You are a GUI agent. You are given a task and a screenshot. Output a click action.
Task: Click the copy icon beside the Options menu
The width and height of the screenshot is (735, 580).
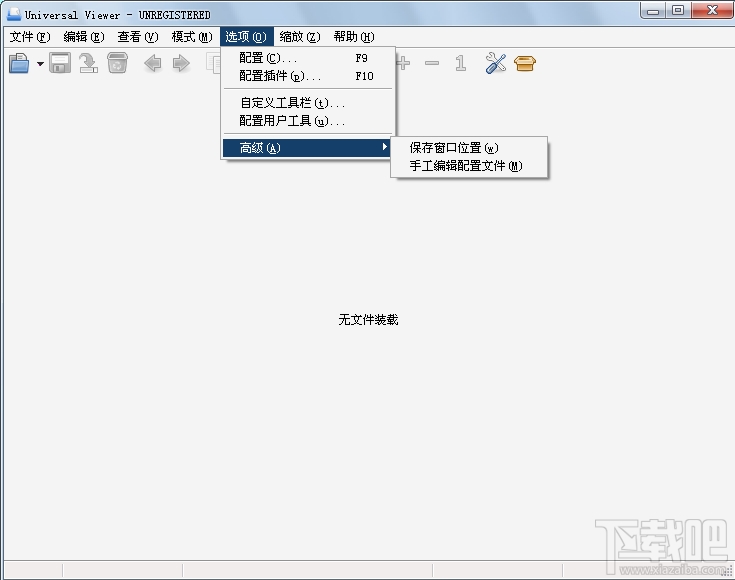(213, 63)
